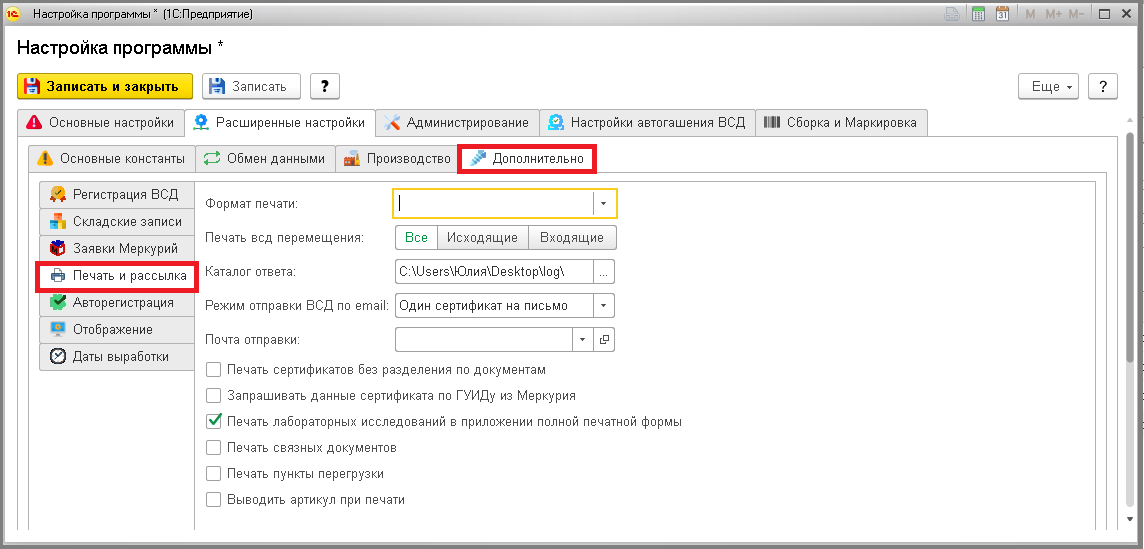Open Авторегистрация side section
The height and width of the screenshot is (549, 1144).
tap(117, 302)
